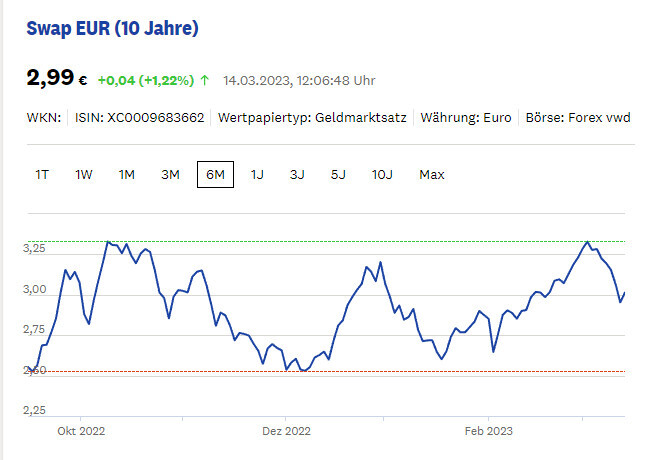Screen dimensions: 656x460
Task: Click the ISIN number XC0009683662
Action: 154,118
